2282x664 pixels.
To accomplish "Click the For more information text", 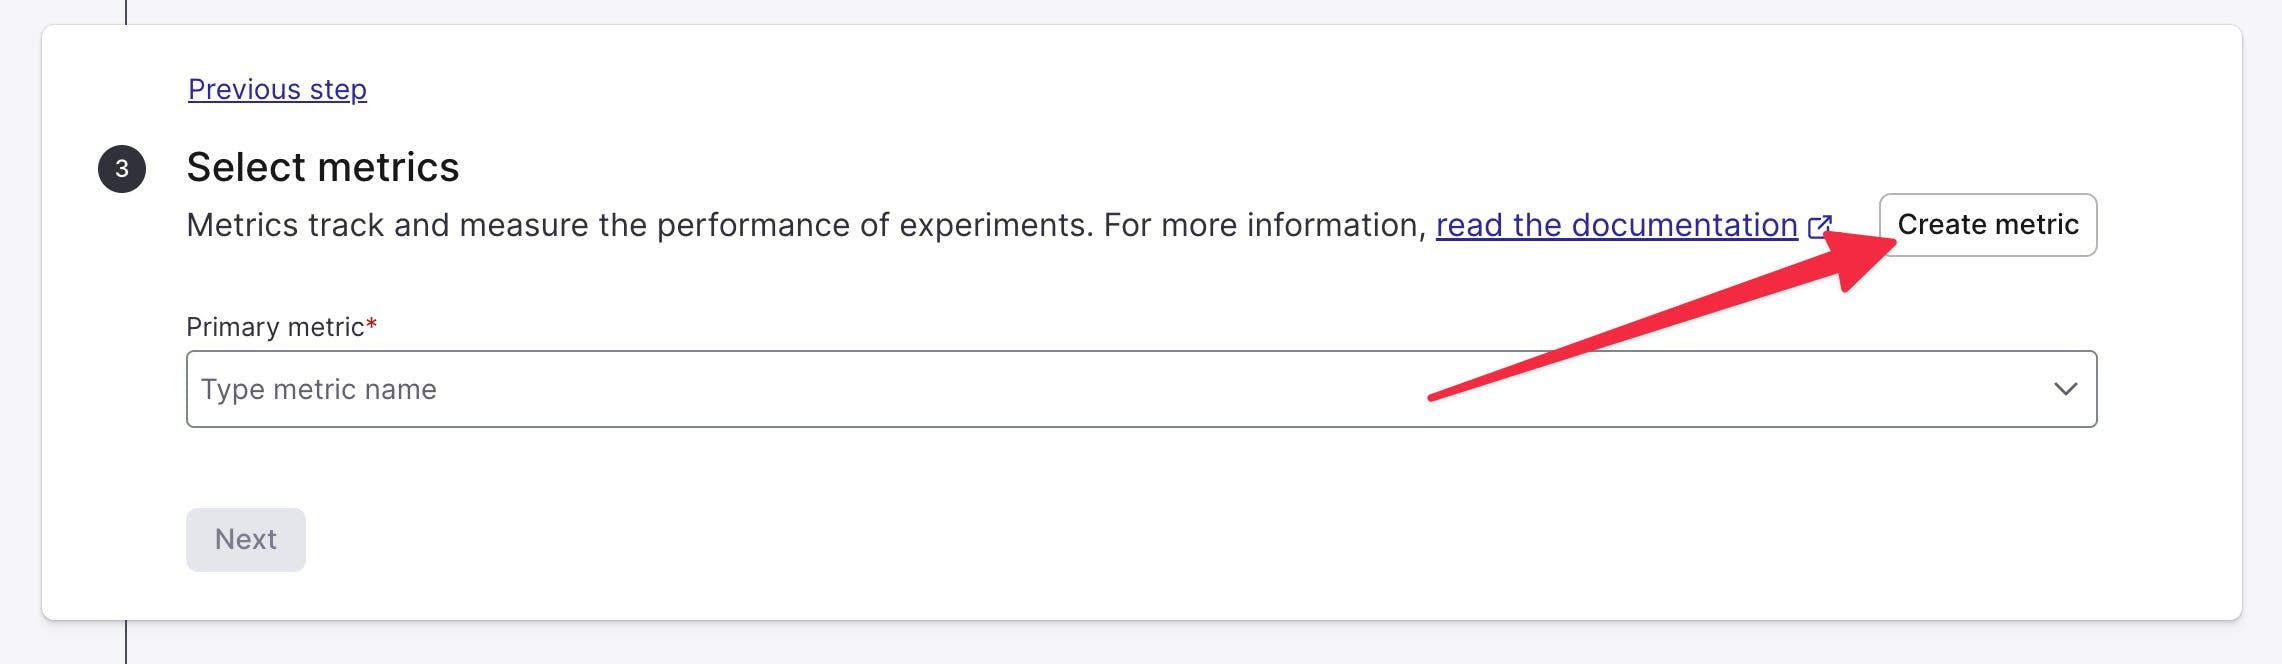I will [x=1264, y=226].
